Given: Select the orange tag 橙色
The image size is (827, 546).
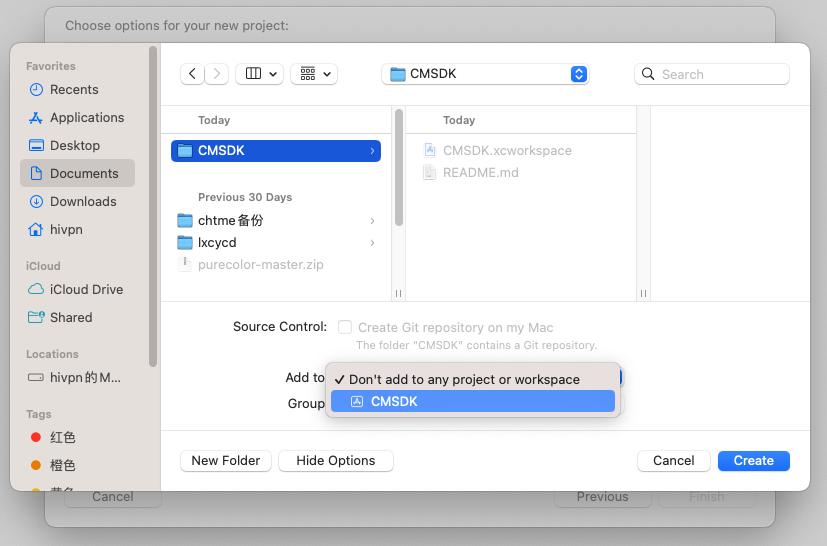Looking at the screenshot, I should (53, 465).
